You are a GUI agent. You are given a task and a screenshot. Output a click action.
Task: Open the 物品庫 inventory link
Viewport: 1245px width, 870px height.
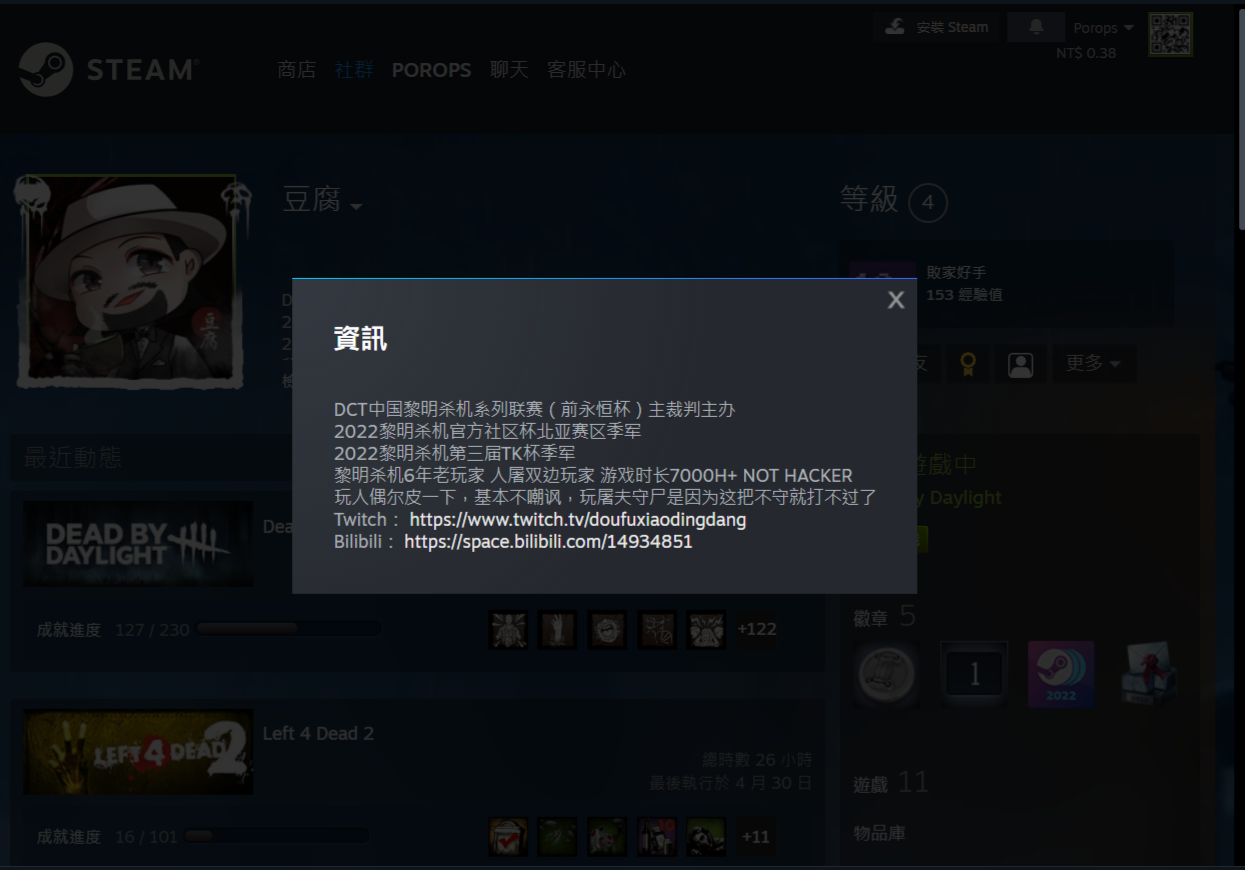pos(879,832)
